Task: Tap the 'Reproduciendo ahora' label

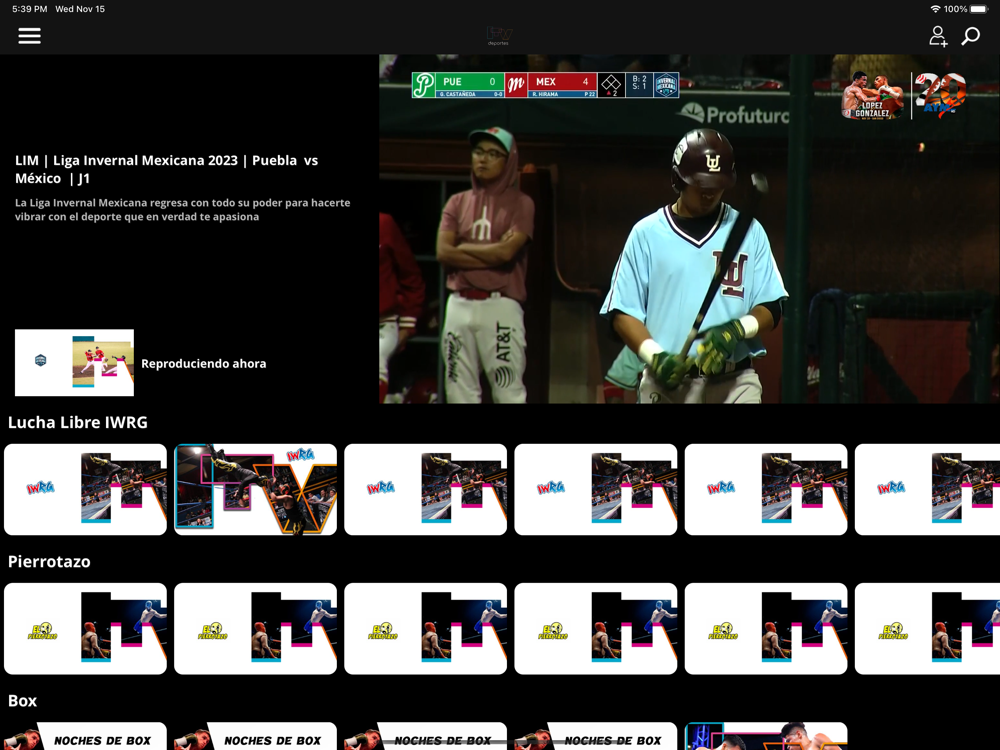Action: coord(203,364)
